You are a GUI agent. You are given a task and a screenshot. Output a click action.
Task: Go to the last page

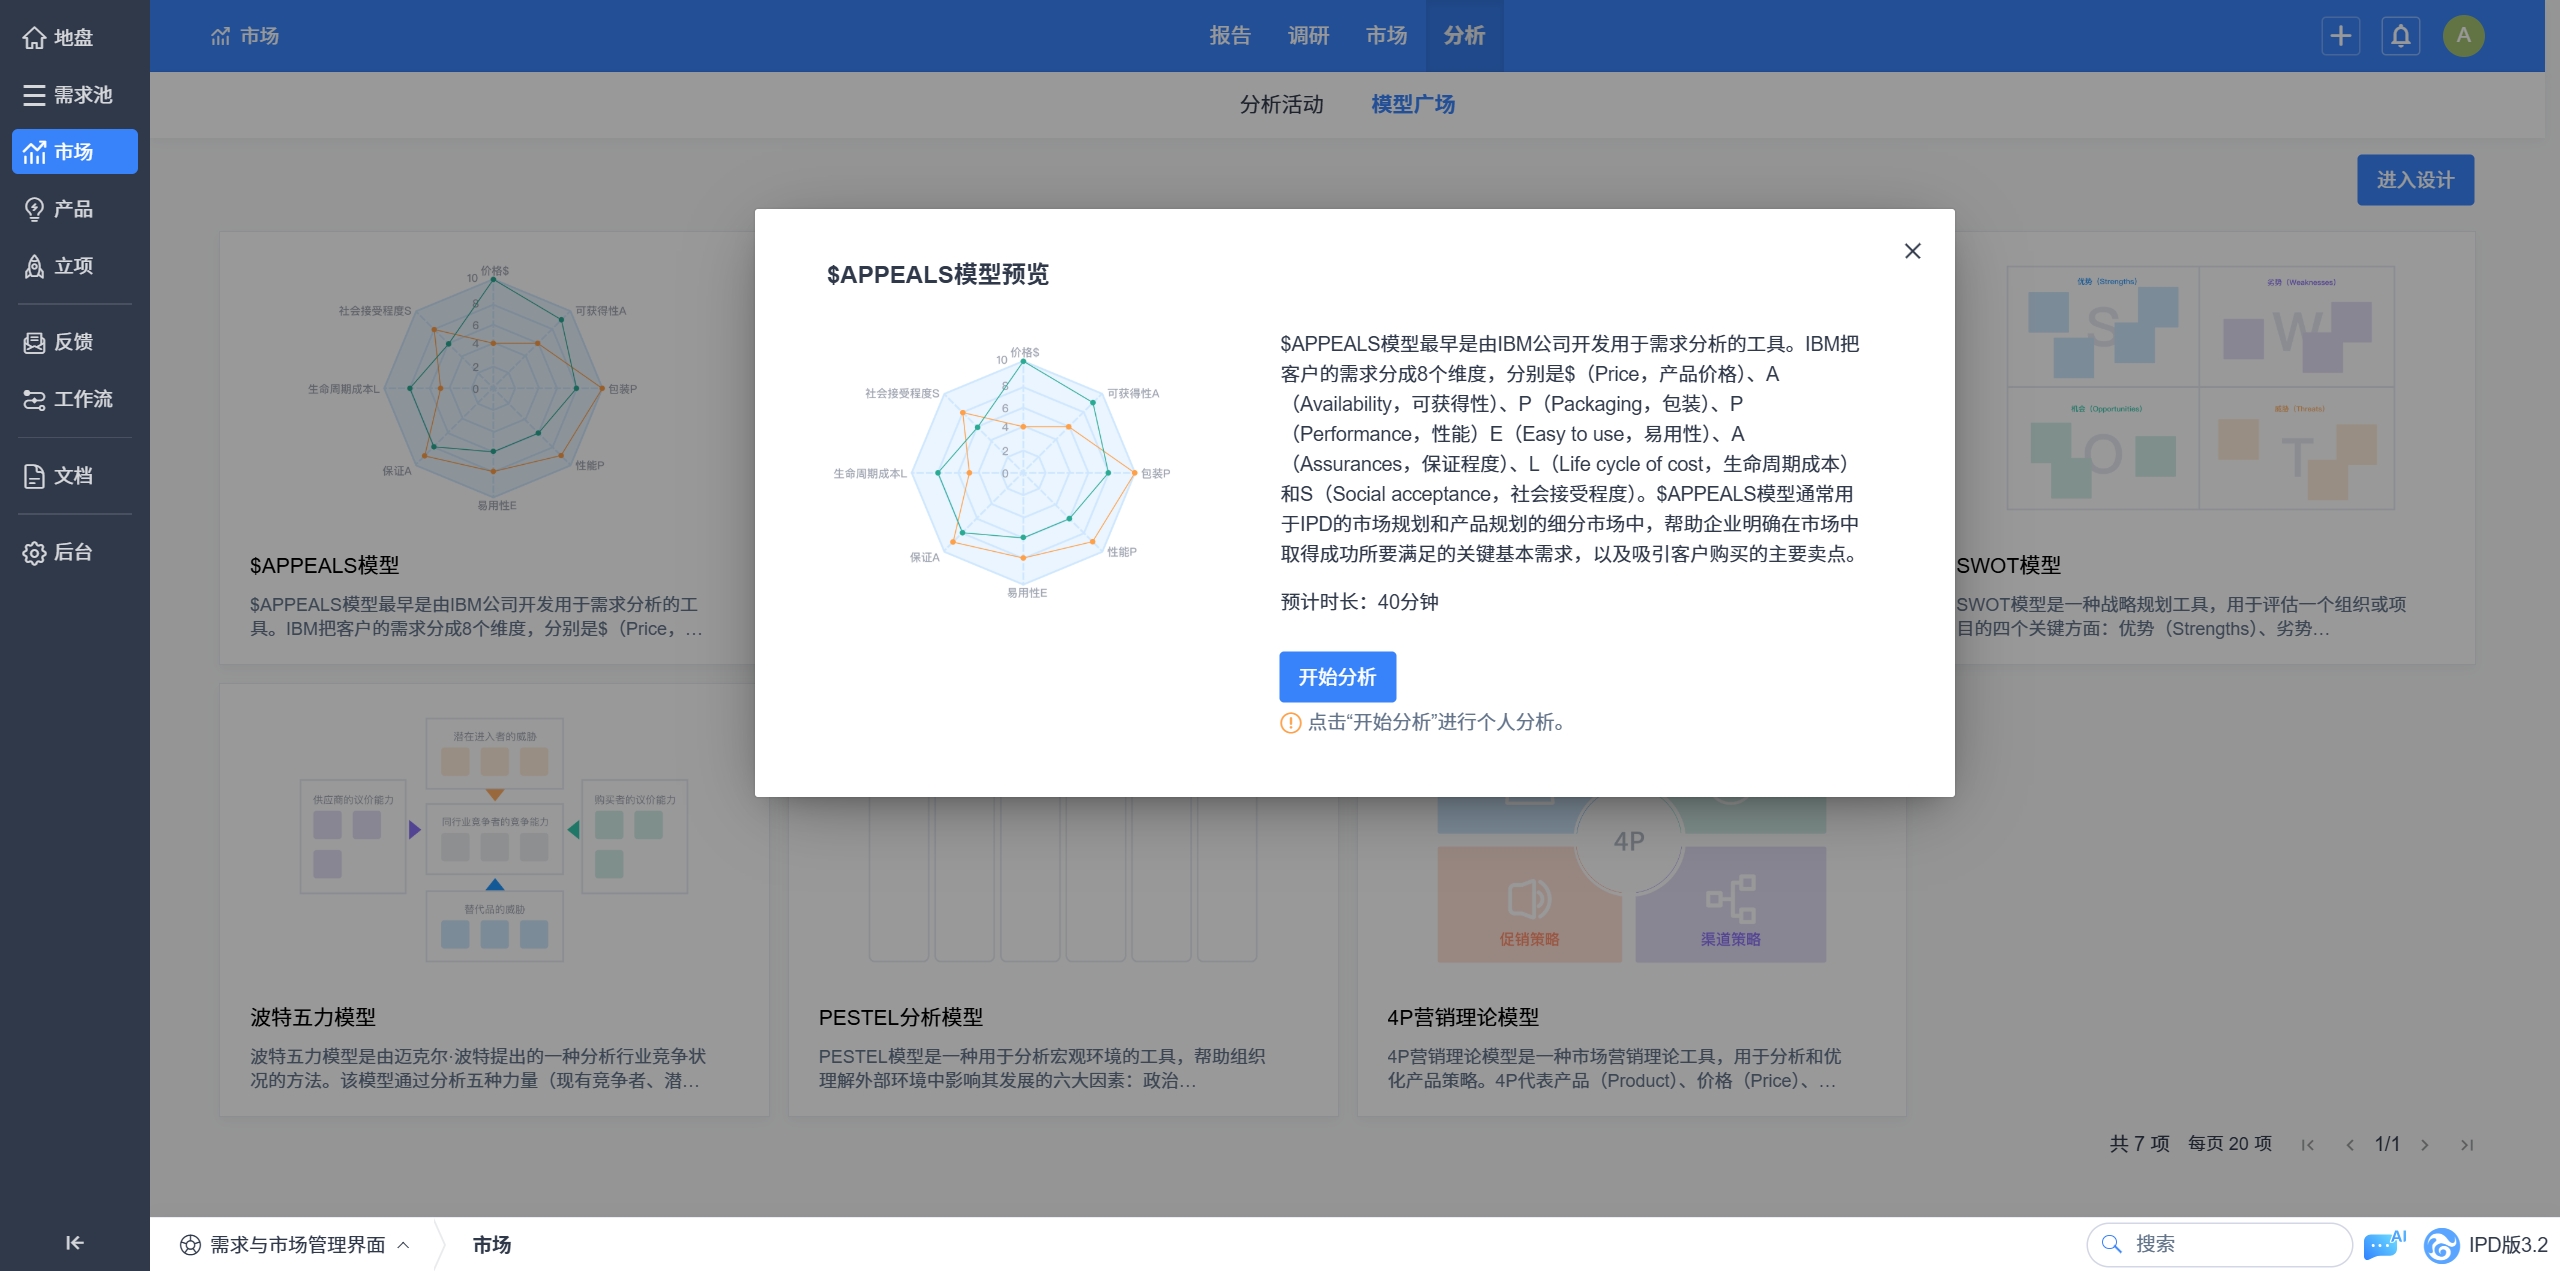pyautogui.click(x=2467, y=1145)
